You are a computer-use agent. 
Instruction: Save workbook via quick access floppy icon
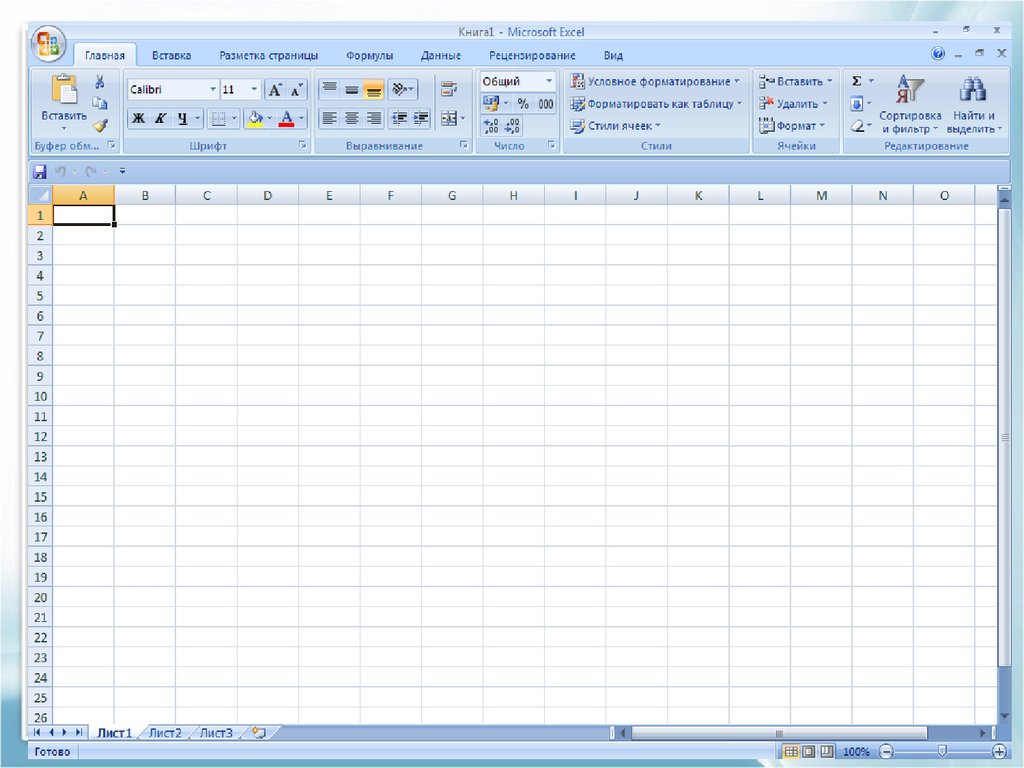pyautogui.click(x=40, y=172)
